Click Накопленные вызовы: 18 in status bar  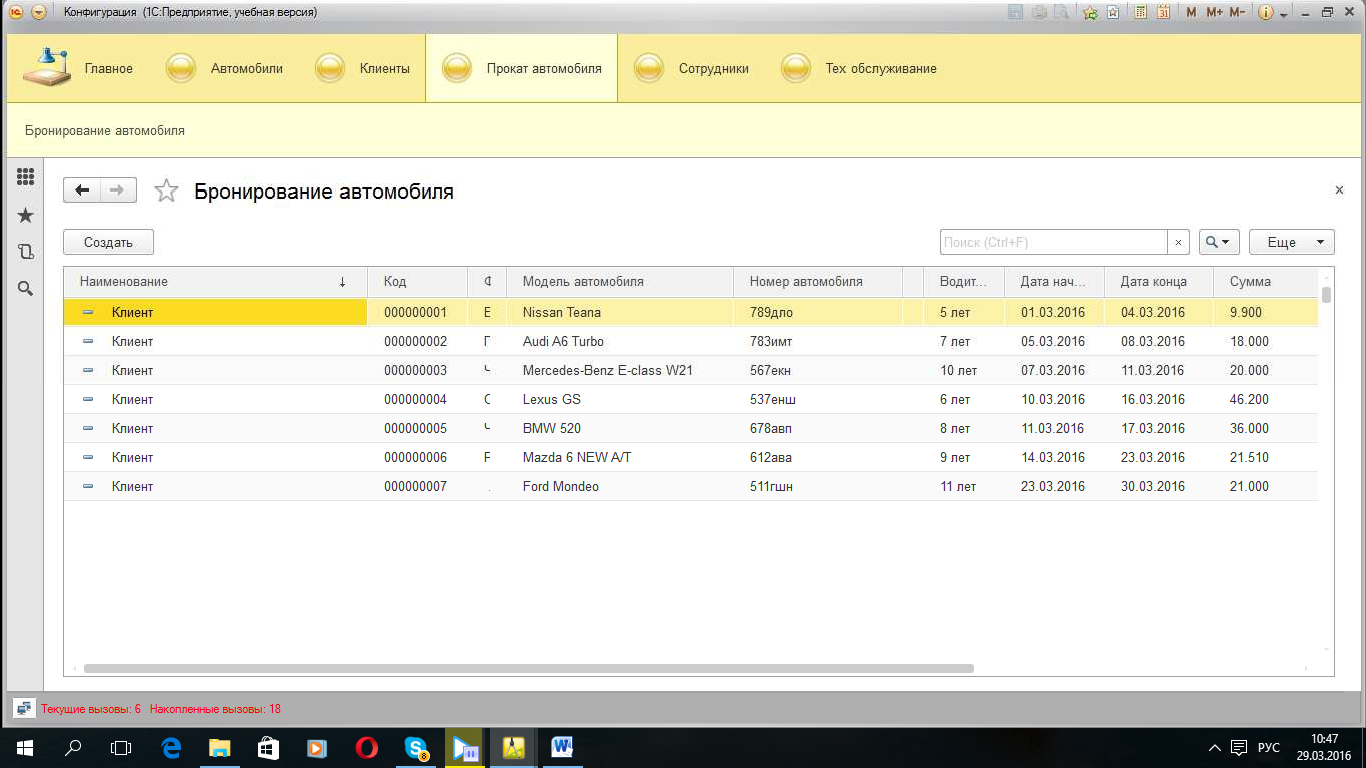[x=216, y=709]
